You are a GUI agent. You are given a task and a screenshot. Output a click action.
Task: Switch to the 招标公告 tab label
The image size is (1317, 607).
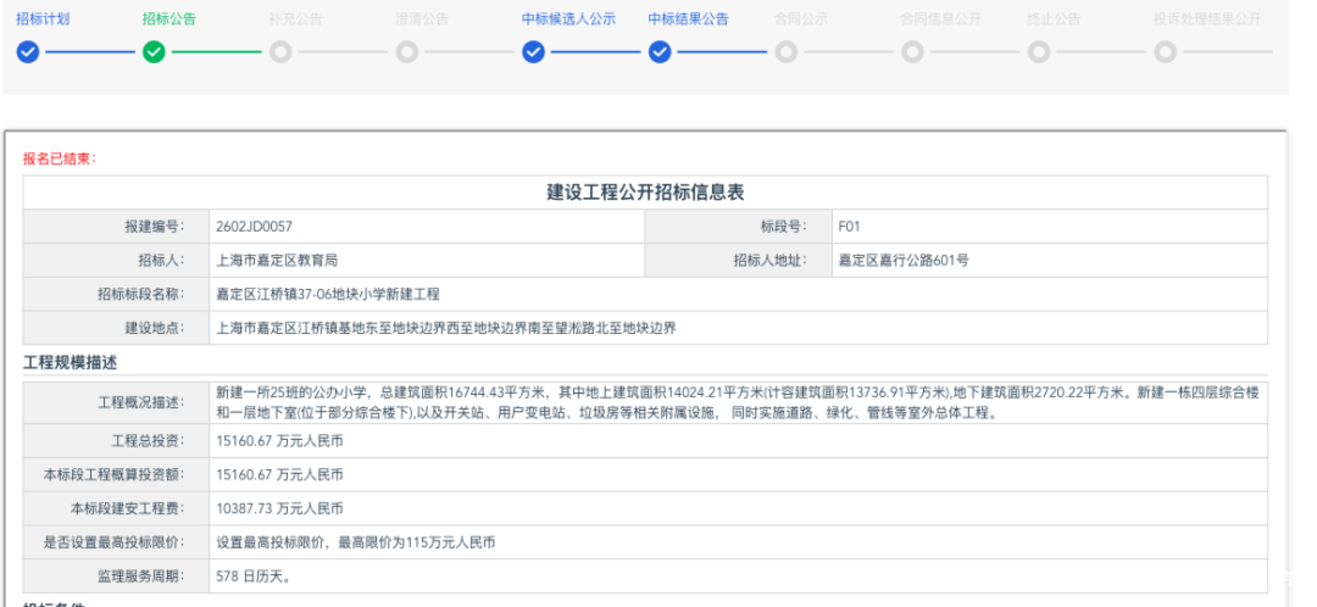coord(169,19)
